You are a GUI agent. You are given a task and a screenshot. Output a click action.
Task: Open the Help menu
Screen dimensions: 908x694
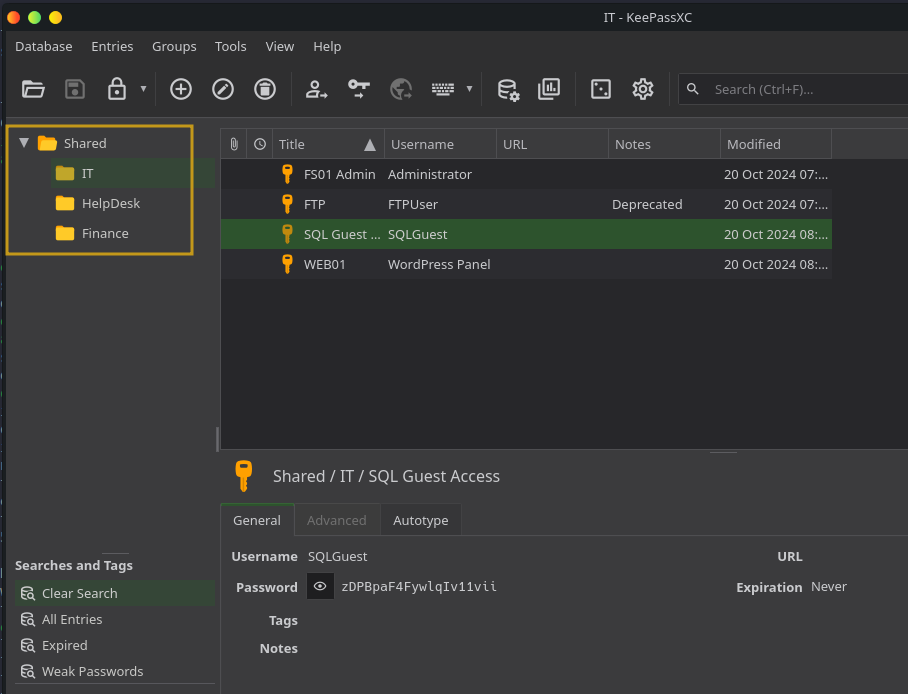327,46
